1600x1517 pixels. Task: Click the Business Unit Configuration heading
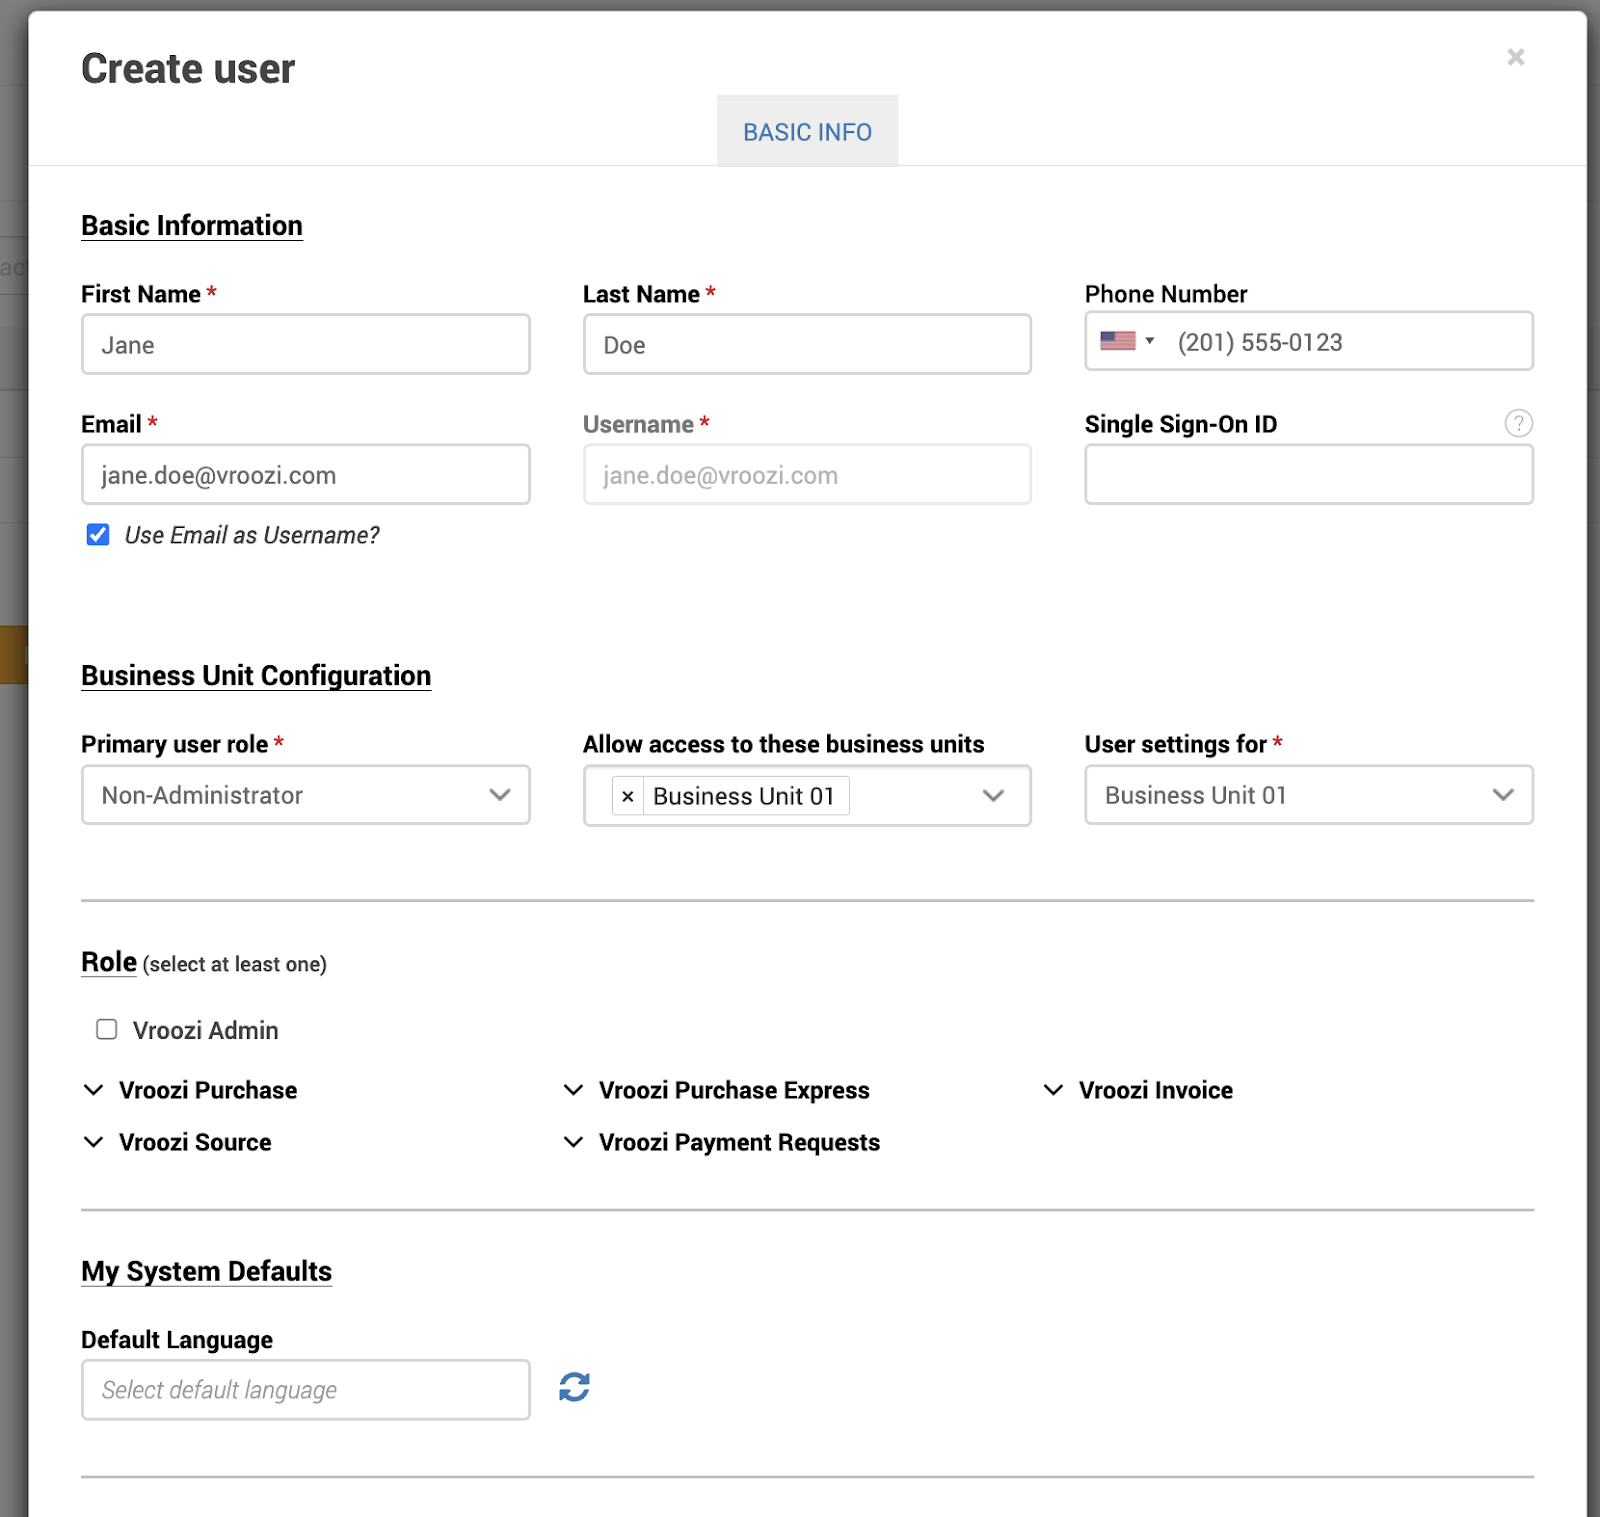pyautogui.click(x=256, y=676)
